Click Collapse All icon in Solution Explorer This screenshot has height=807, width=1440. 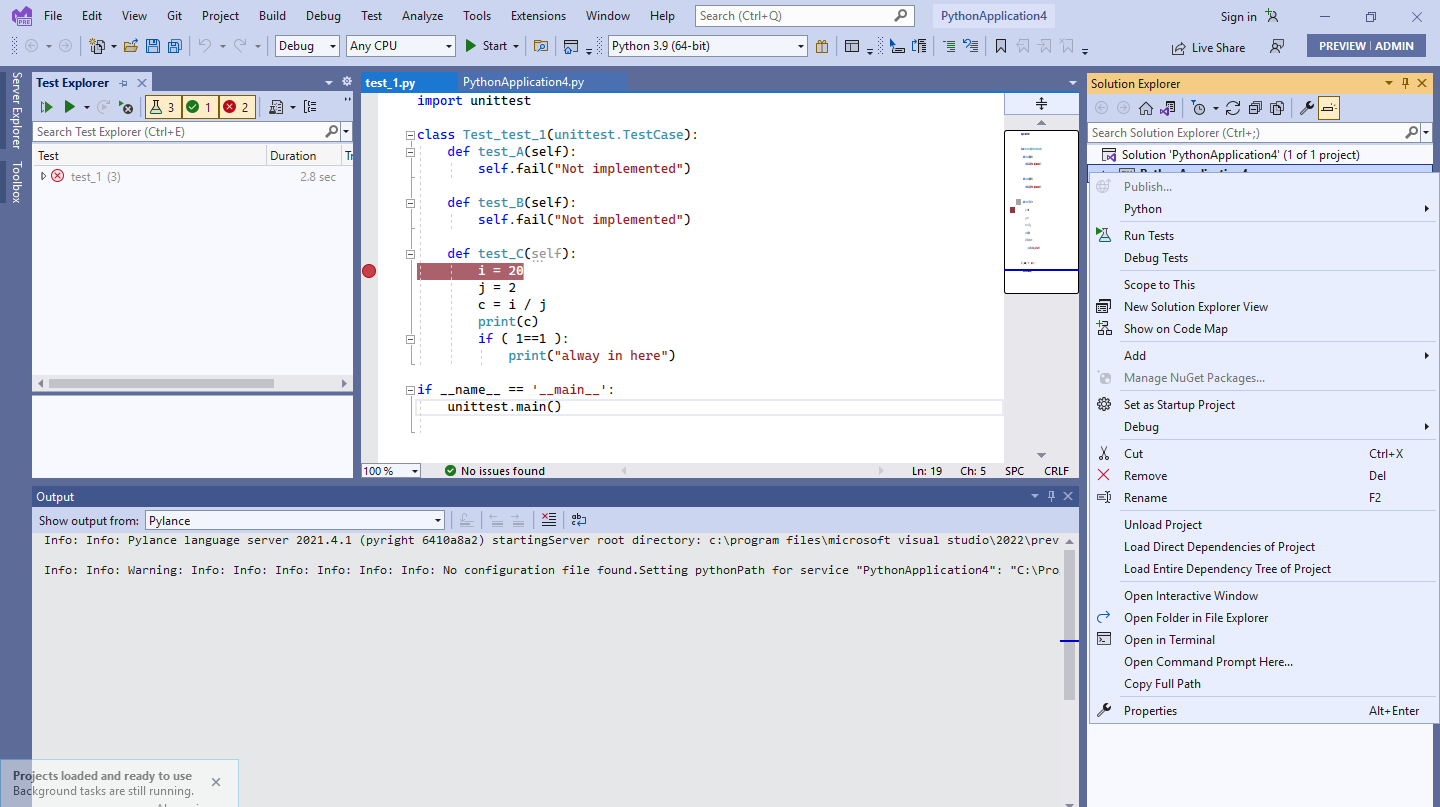(1254, 108)
